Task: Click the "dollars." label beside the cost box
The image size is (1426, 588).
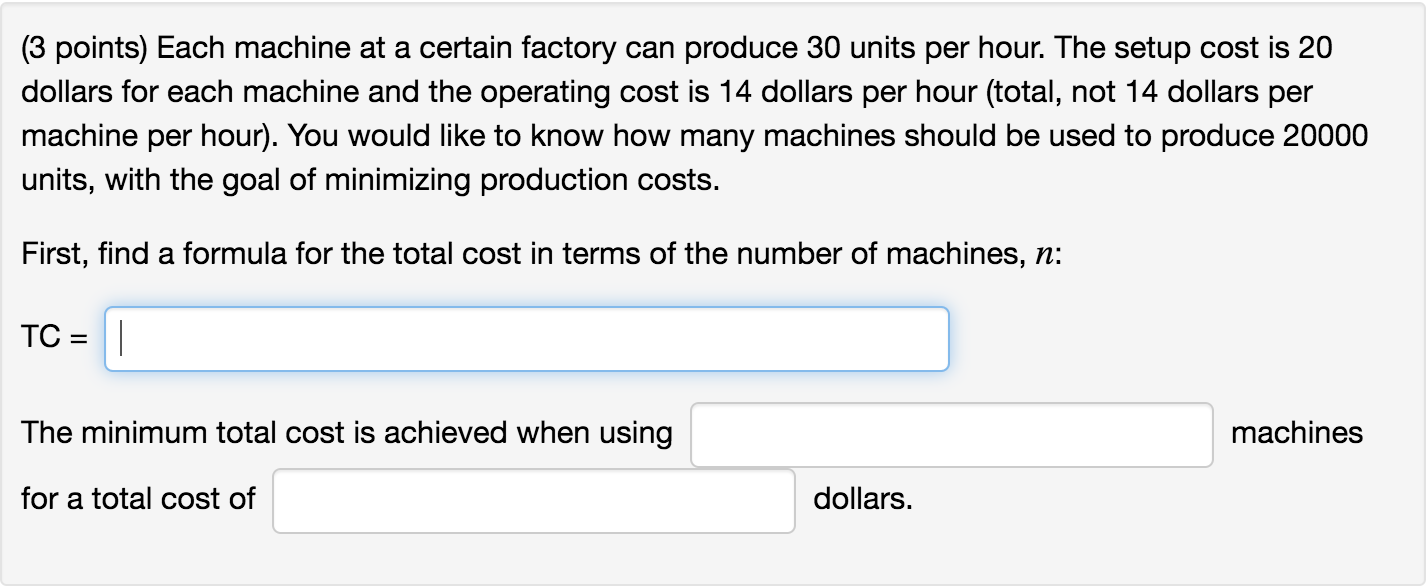Action: point(863,498)
